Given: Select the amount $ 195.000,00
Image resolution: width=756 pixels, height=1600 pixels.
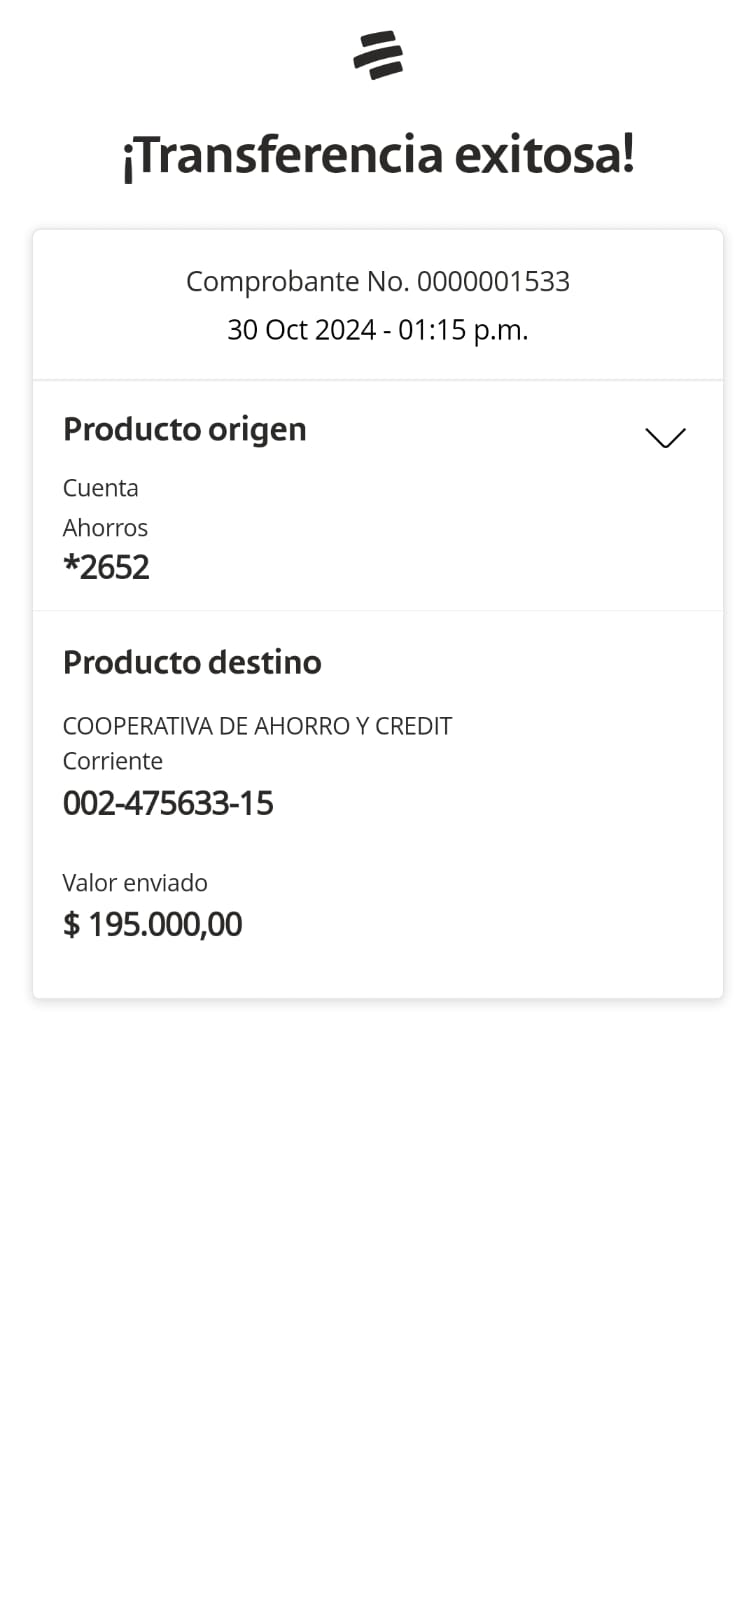Looking at the screenshot, I should (x=152, y=924).
